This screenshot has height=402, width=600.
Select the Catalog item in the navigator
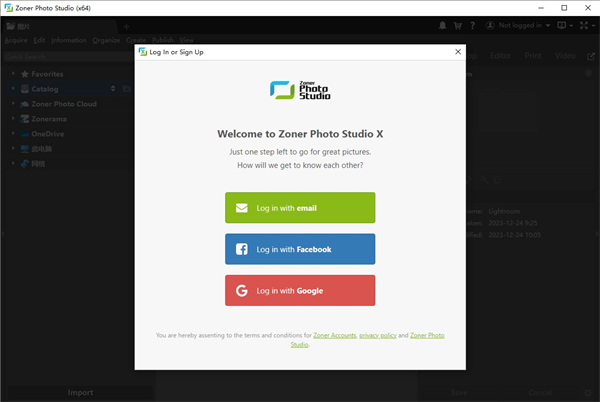tap(45, 89)
